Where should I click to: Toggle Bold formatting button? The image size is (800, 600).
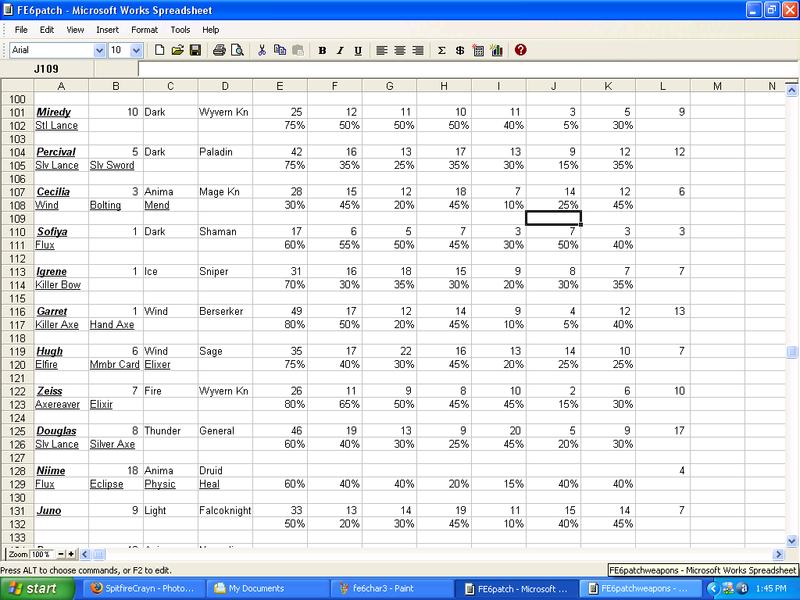(x=322, y=50)
